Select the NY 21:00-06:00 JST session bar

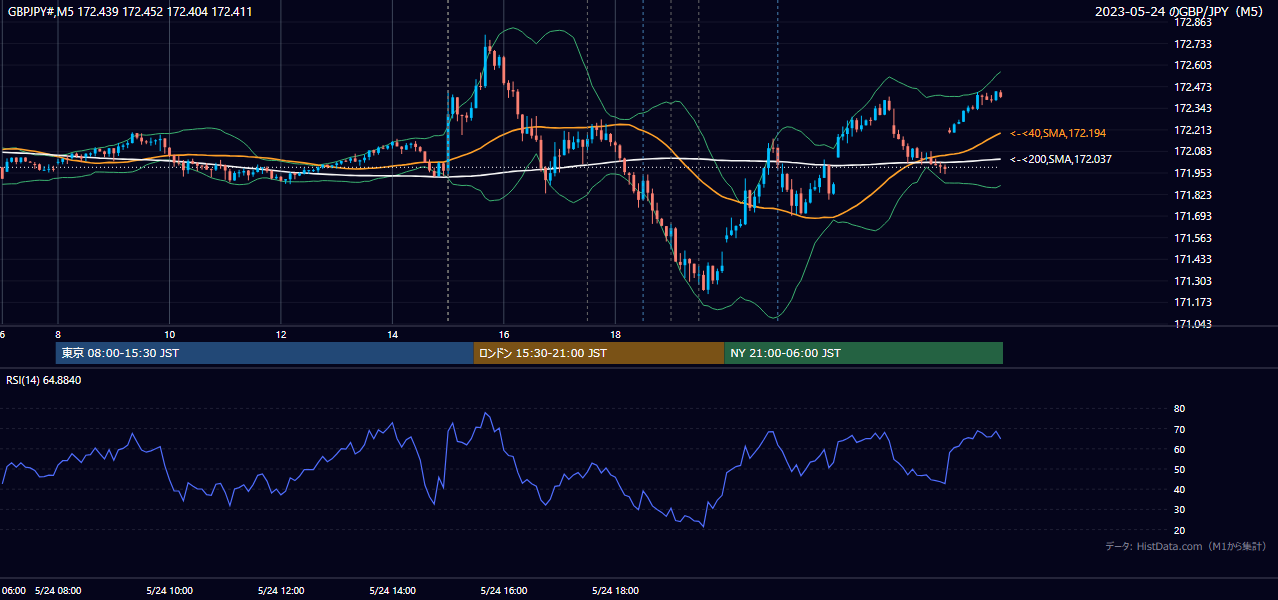(x=863, y=353)
